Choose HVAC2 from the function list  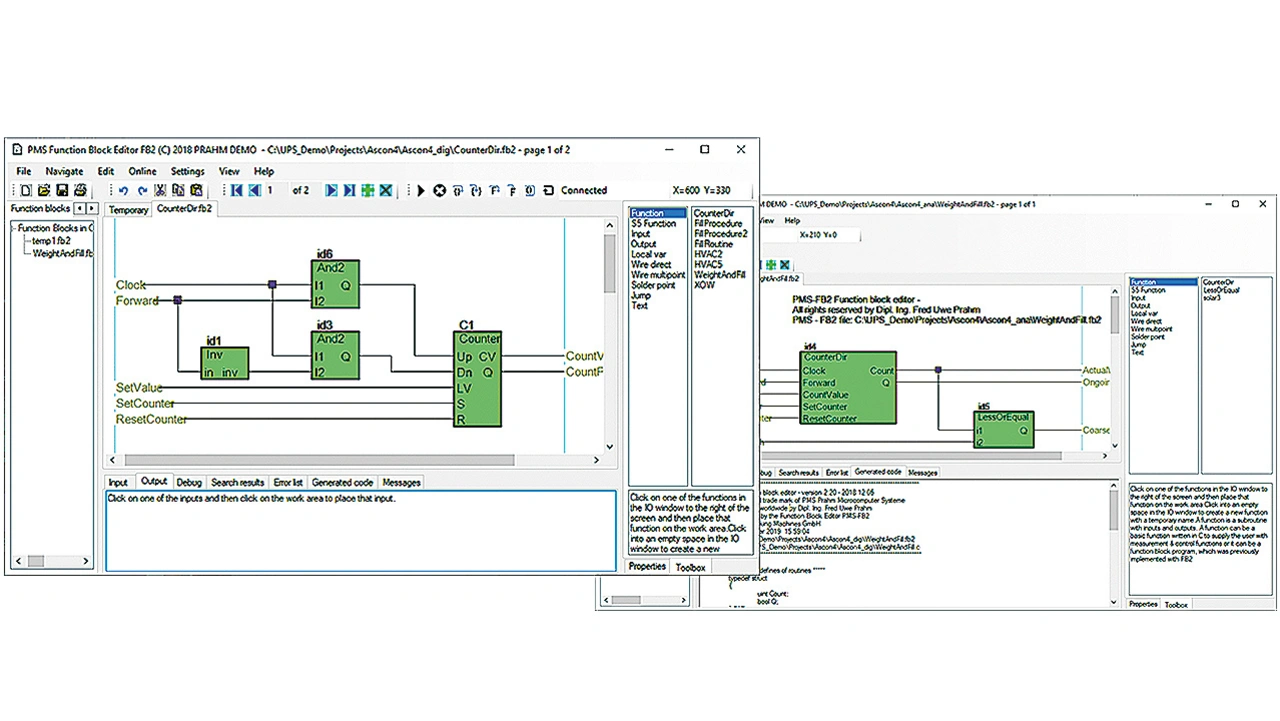click(x=708, y=254)
